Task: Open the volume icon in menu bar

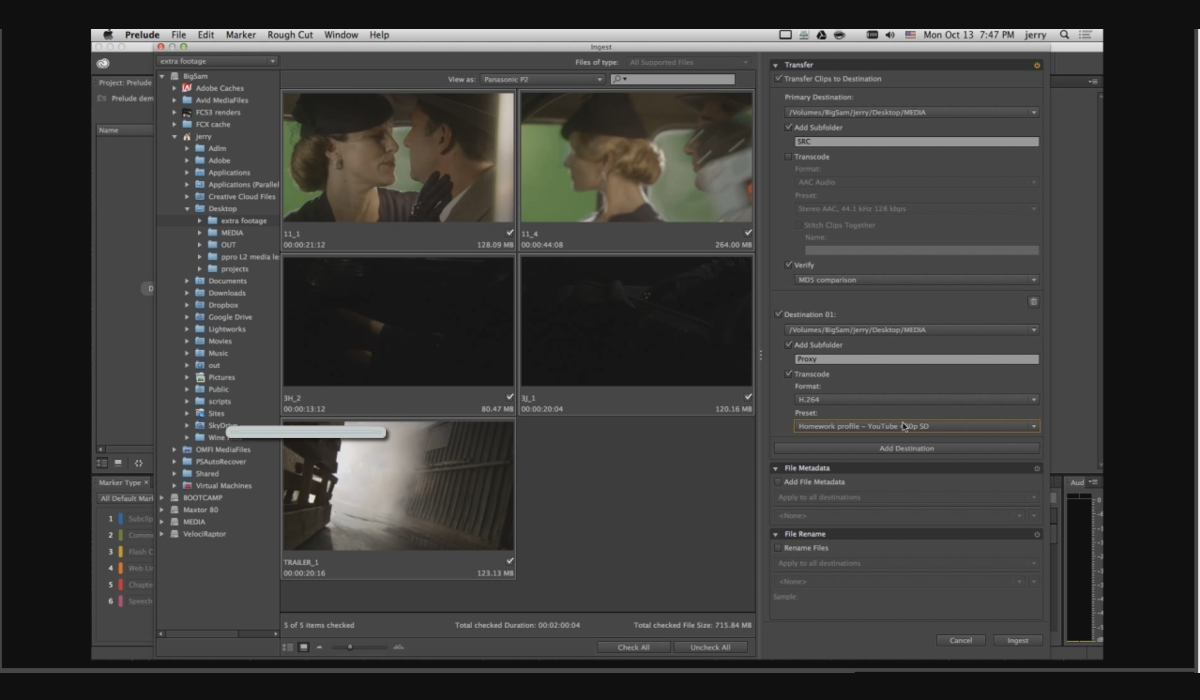Action: (x=890, y=35)
